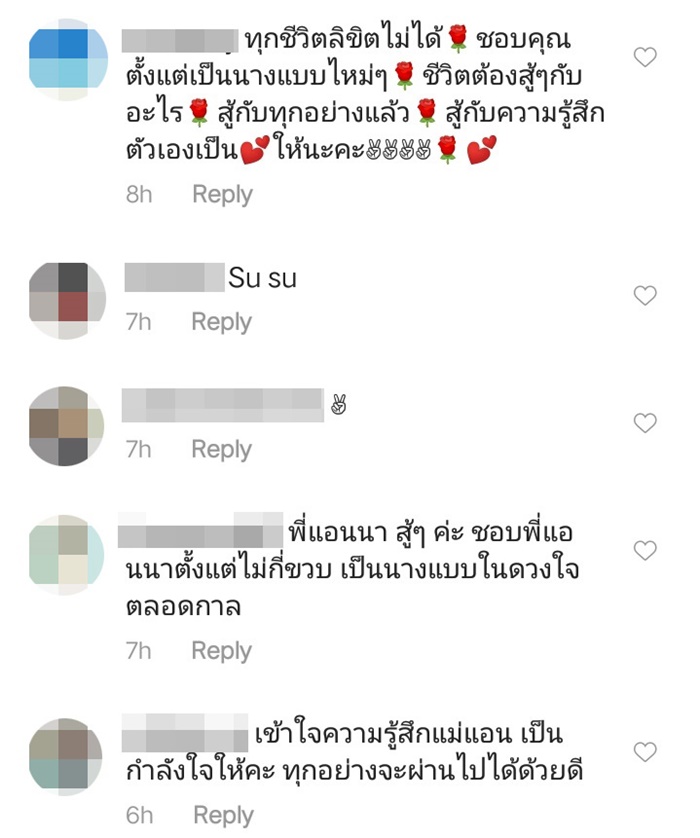Open blurred username before "Su su"

click(x=174, y=277)
